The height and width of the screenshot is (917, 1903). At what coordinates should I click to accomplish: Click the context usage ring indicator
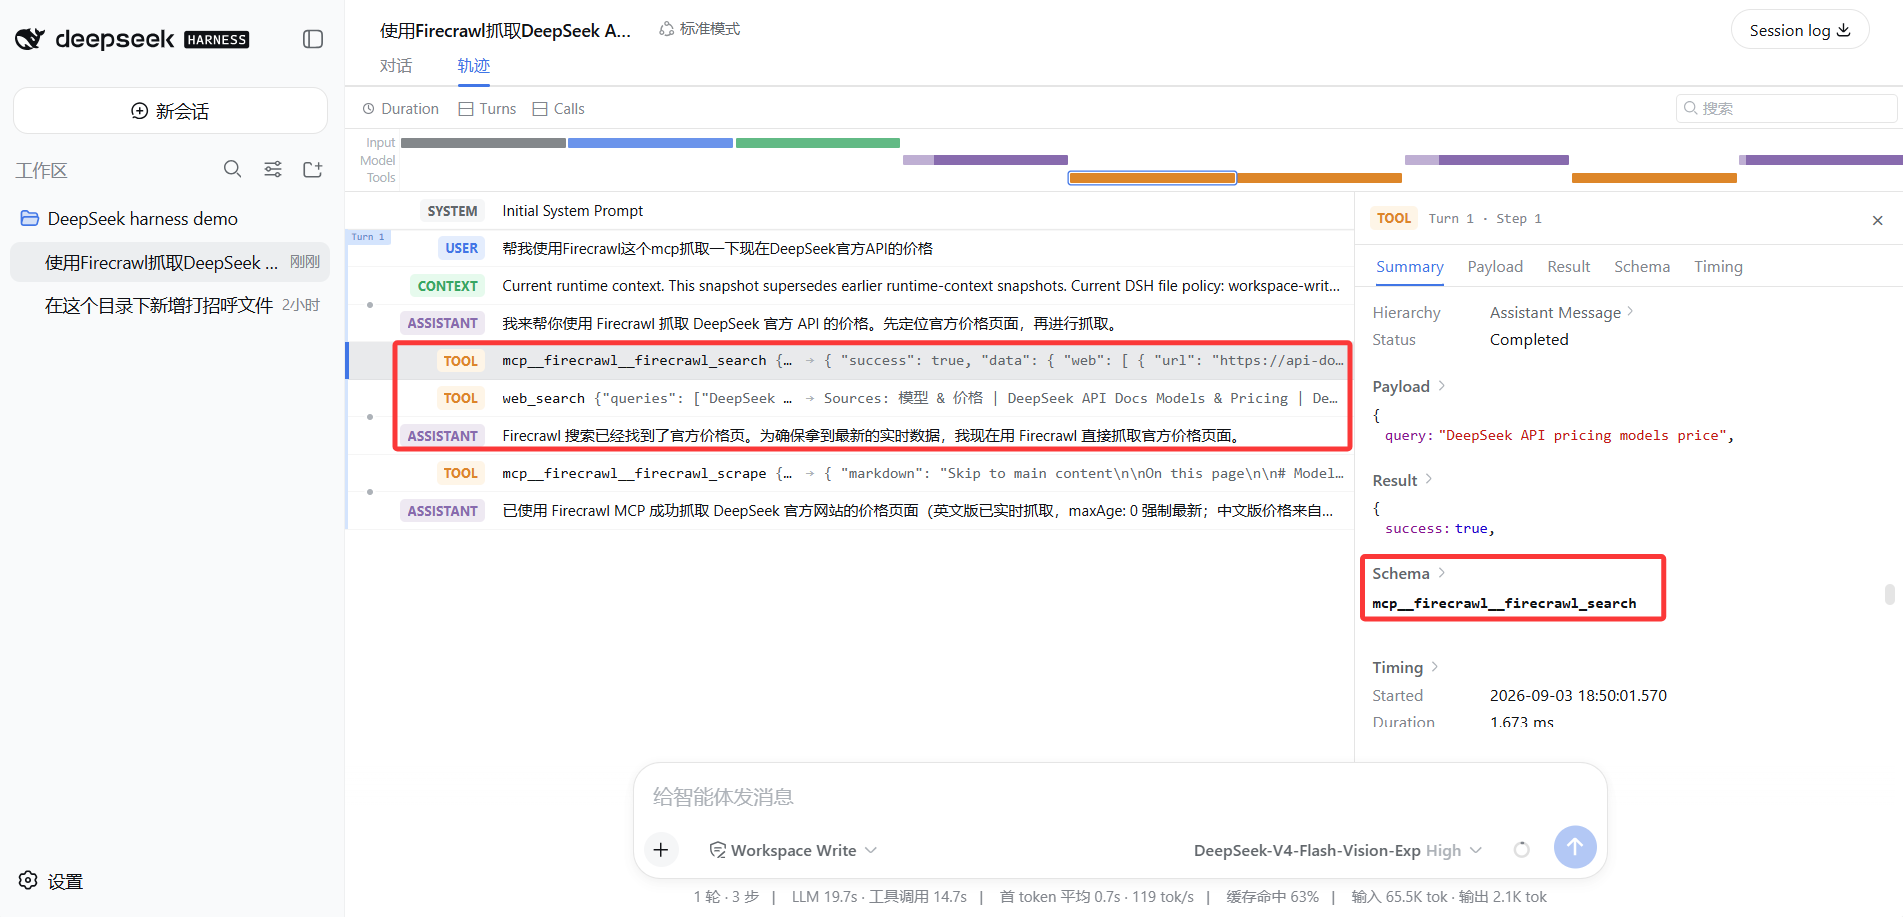1522,850
